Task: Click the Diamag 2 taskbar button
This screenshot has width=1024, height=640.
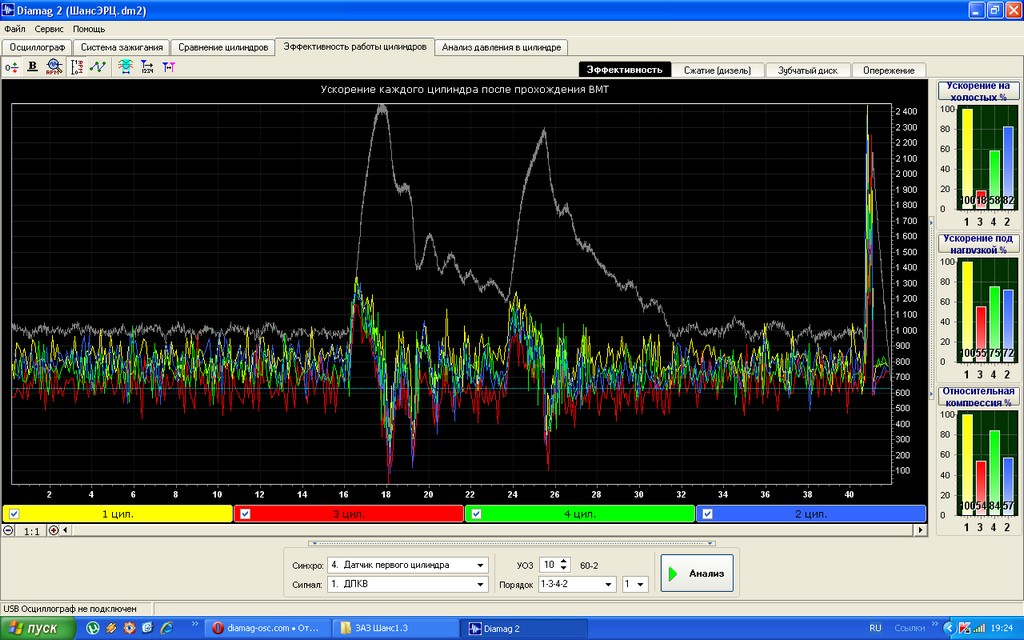Action: coord(523,628)
